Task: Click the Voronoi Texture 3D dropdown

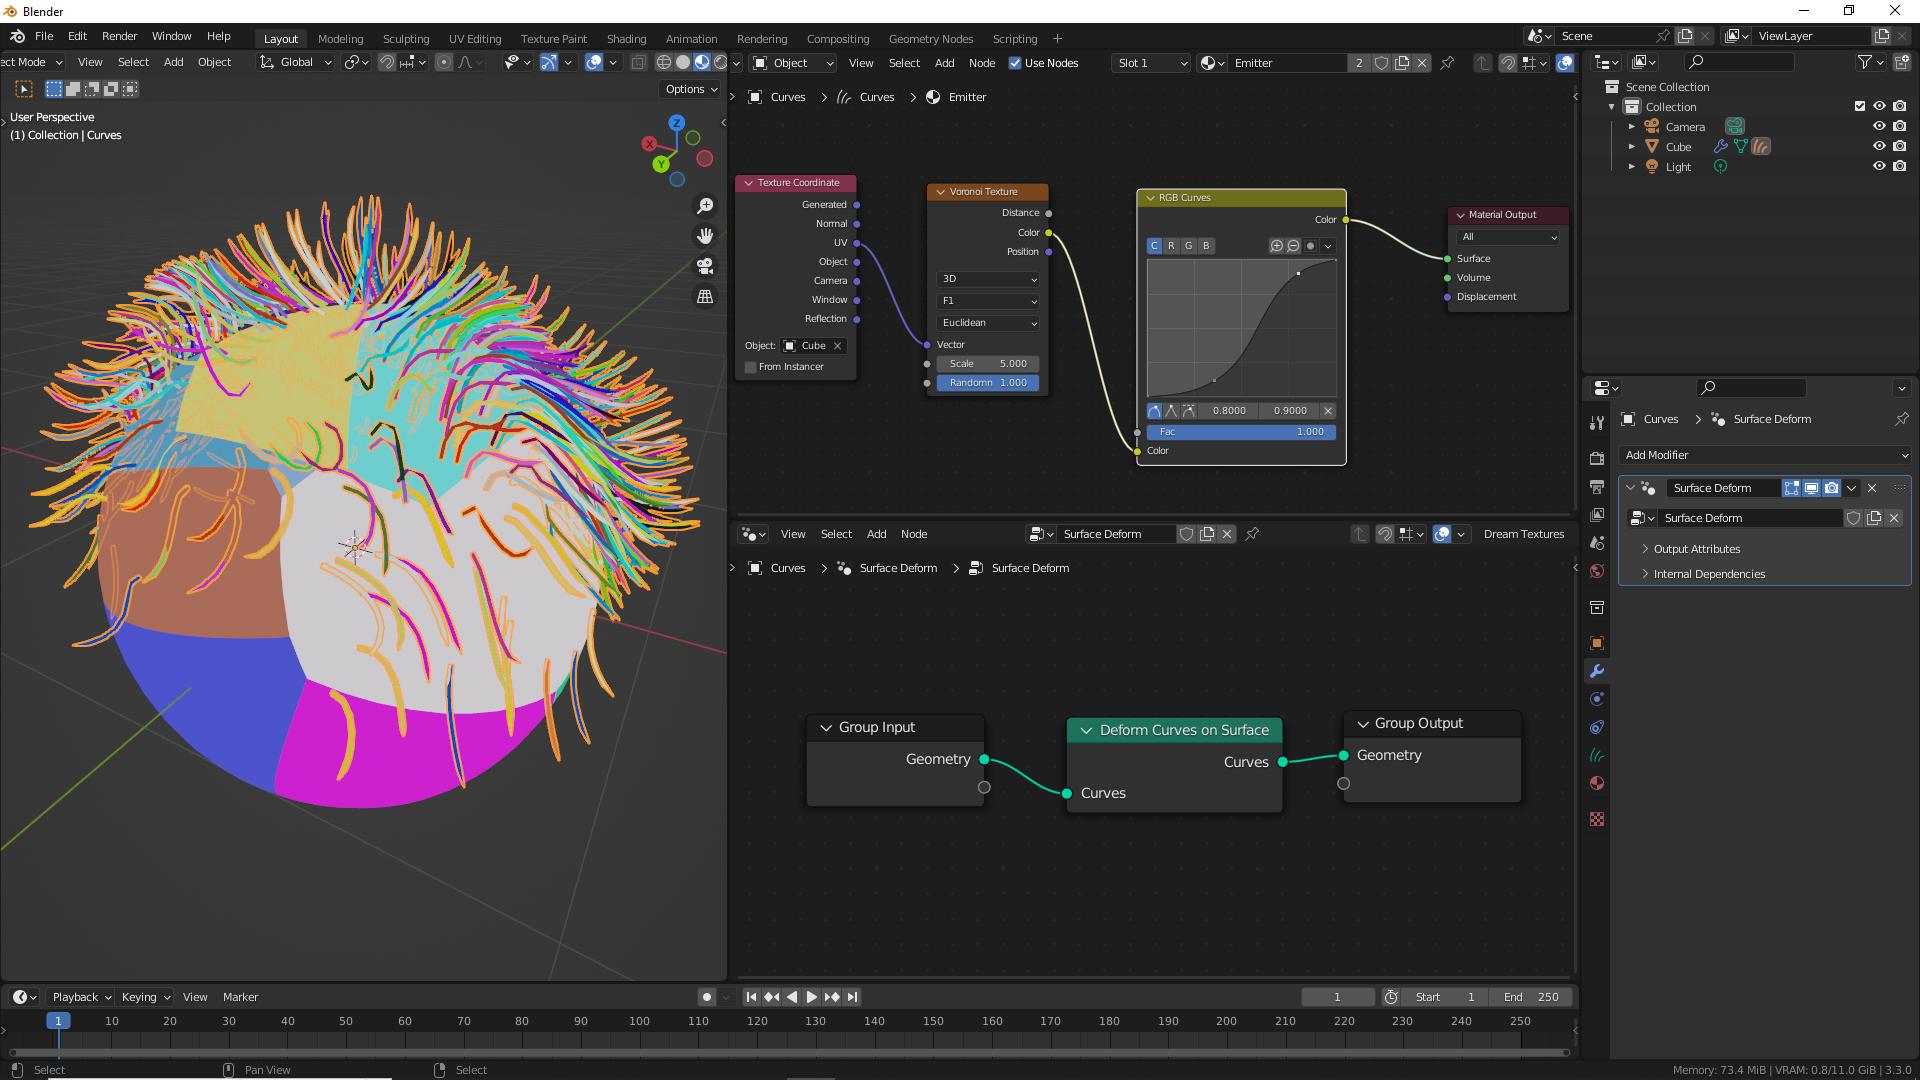Action: 988,278
